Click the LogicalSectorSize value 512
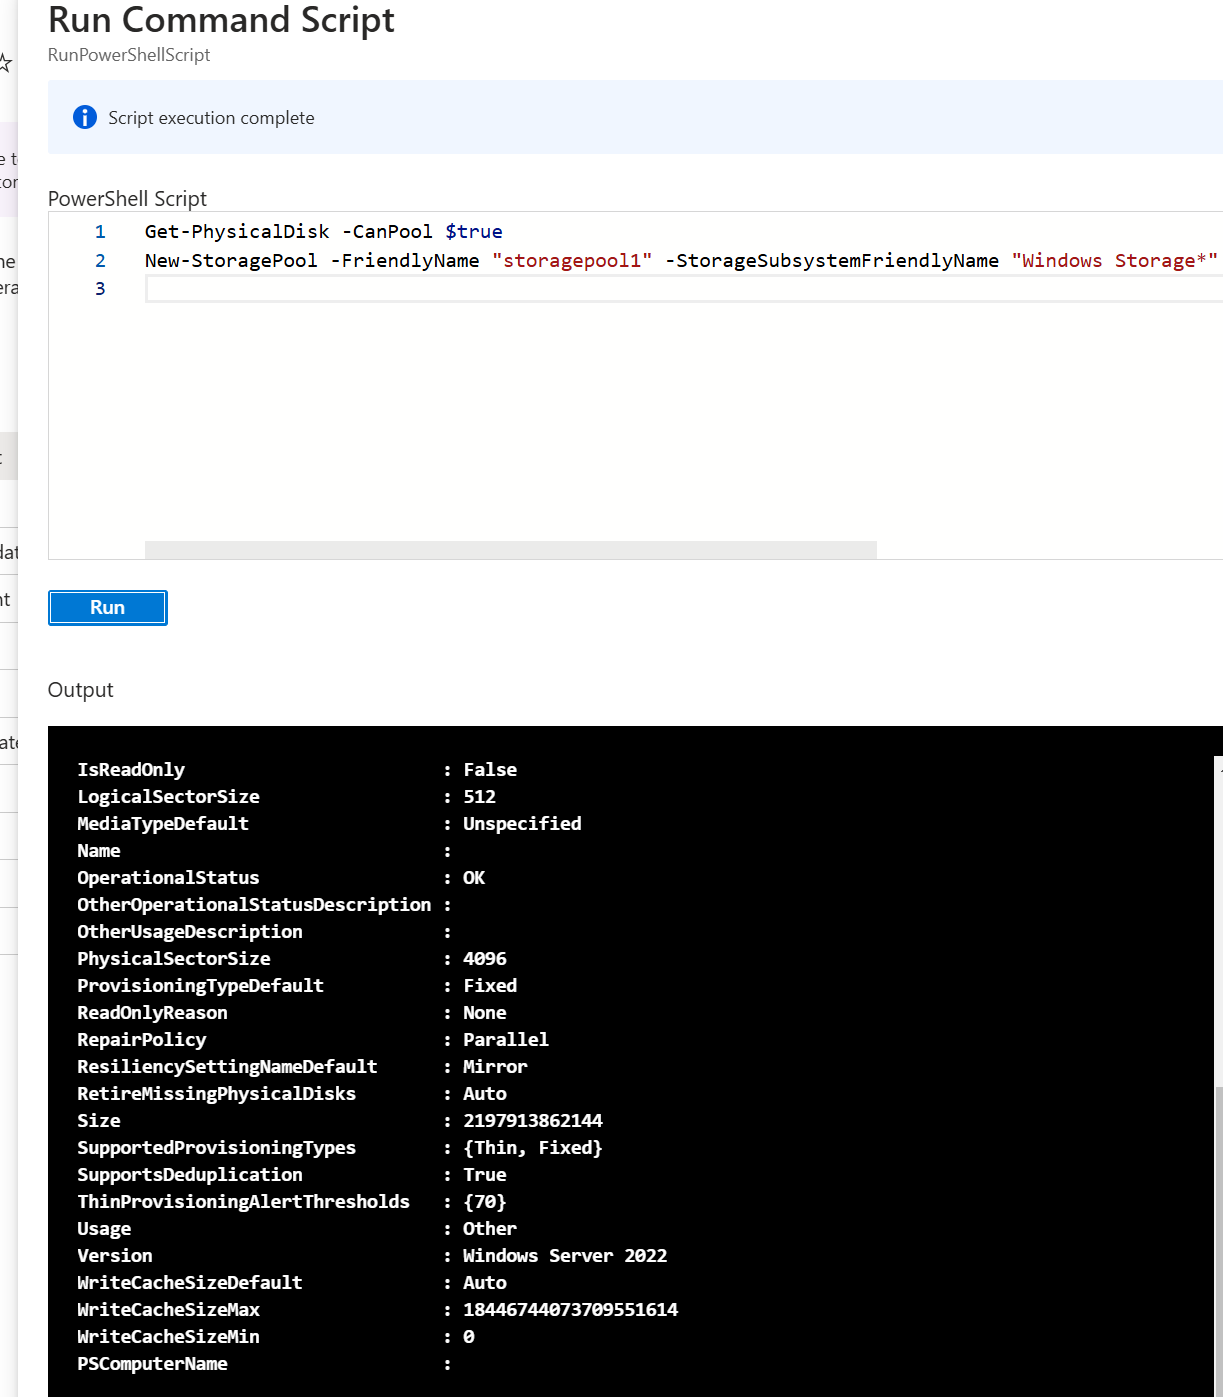The image size is (1223, 1397). [479, 797]
